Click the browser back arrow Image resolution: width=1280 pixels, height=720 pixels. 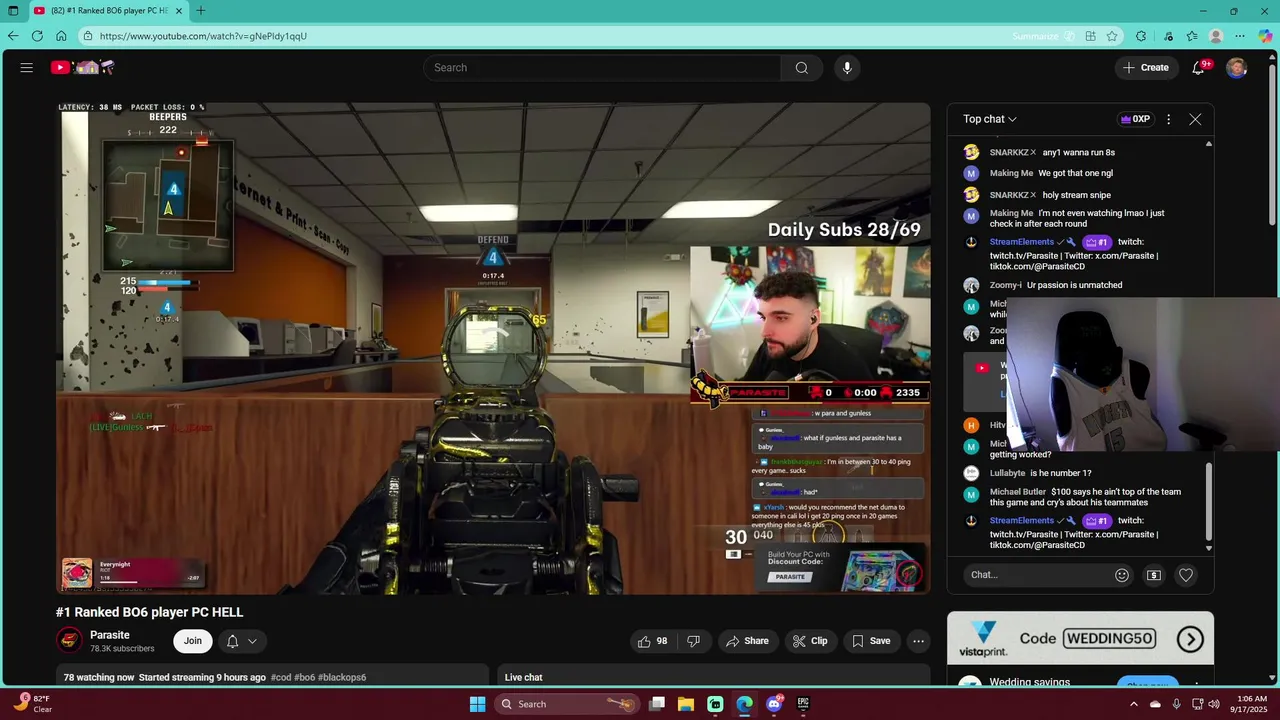point(13,36)
